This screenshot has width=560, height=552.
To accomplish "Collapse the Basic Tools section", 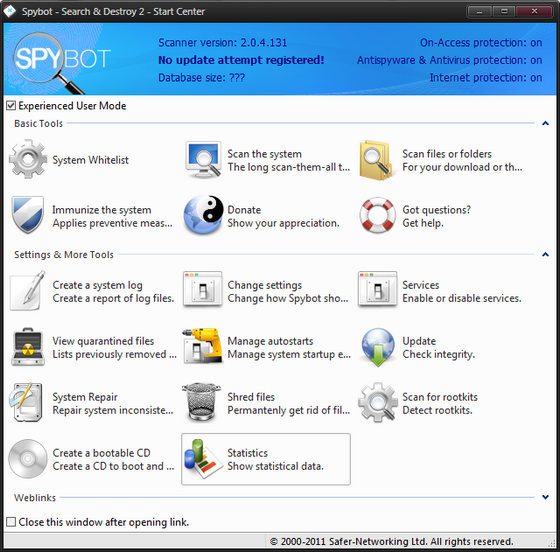I will coord(545,123).
